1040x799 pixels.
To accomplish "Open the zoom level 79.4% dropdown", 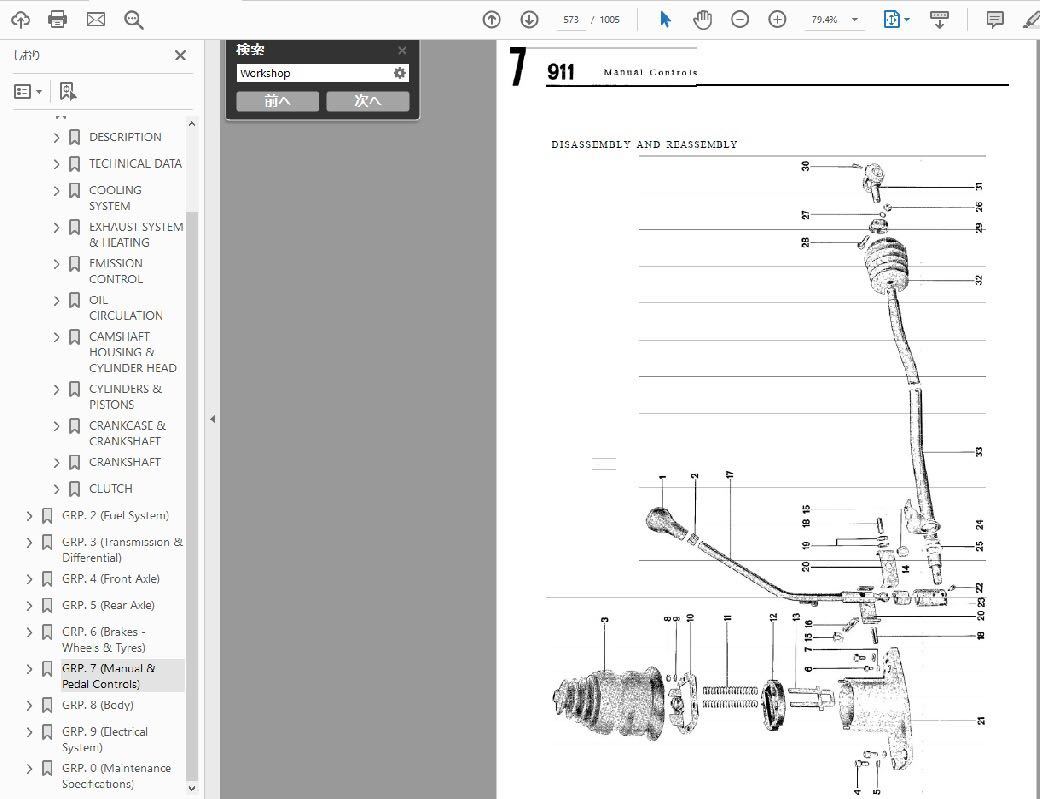I will coord(854,20).
